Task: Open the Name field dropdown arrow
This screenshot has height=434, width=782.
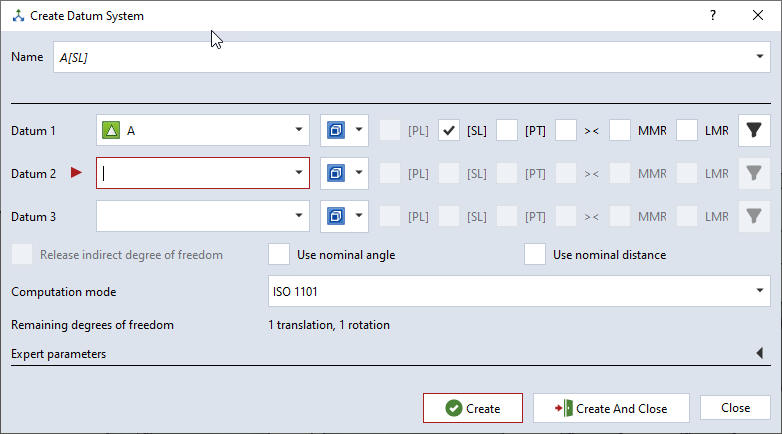Action: click(x=760, y=56)
